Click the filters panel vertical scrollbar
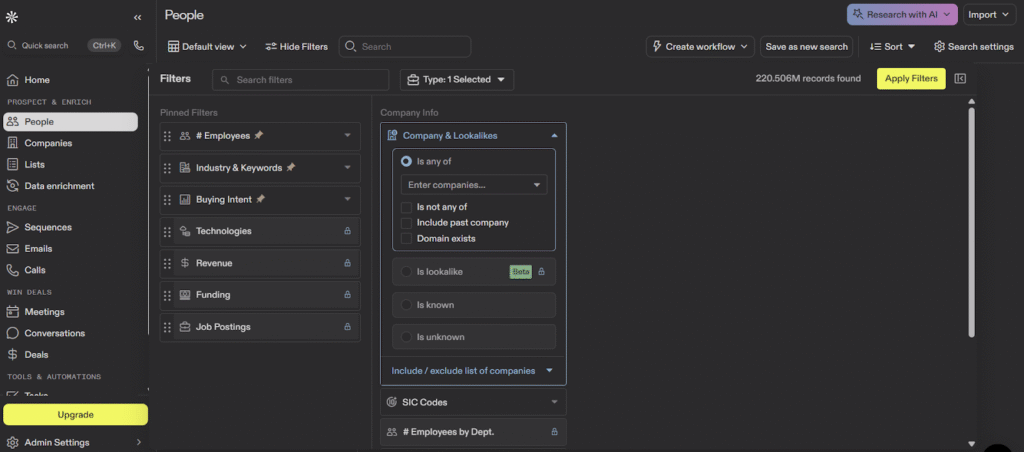1024x452 pixels. (971, 220)
